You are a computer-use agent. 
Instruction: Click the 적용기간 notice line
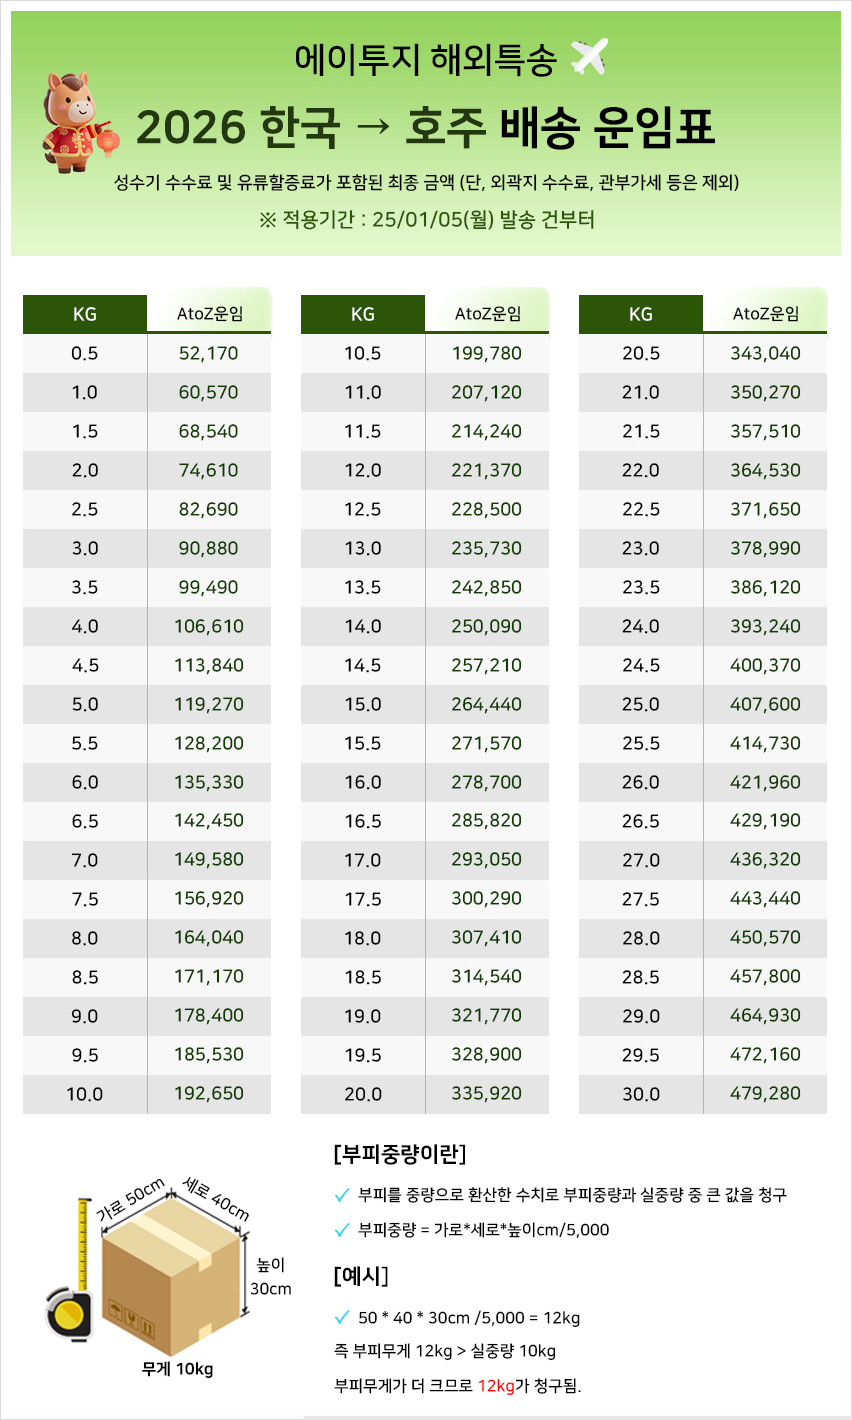426,220
